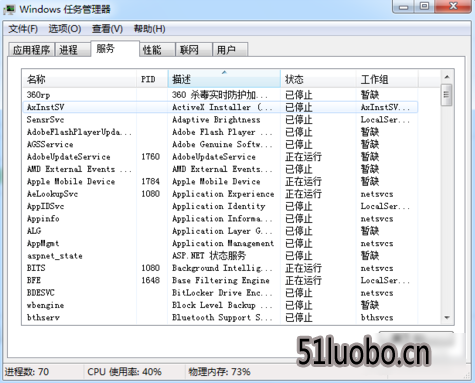This screenshot has height=383, width=475.
Task: Open the 查看(V) menu
Action: coord(107,29)
